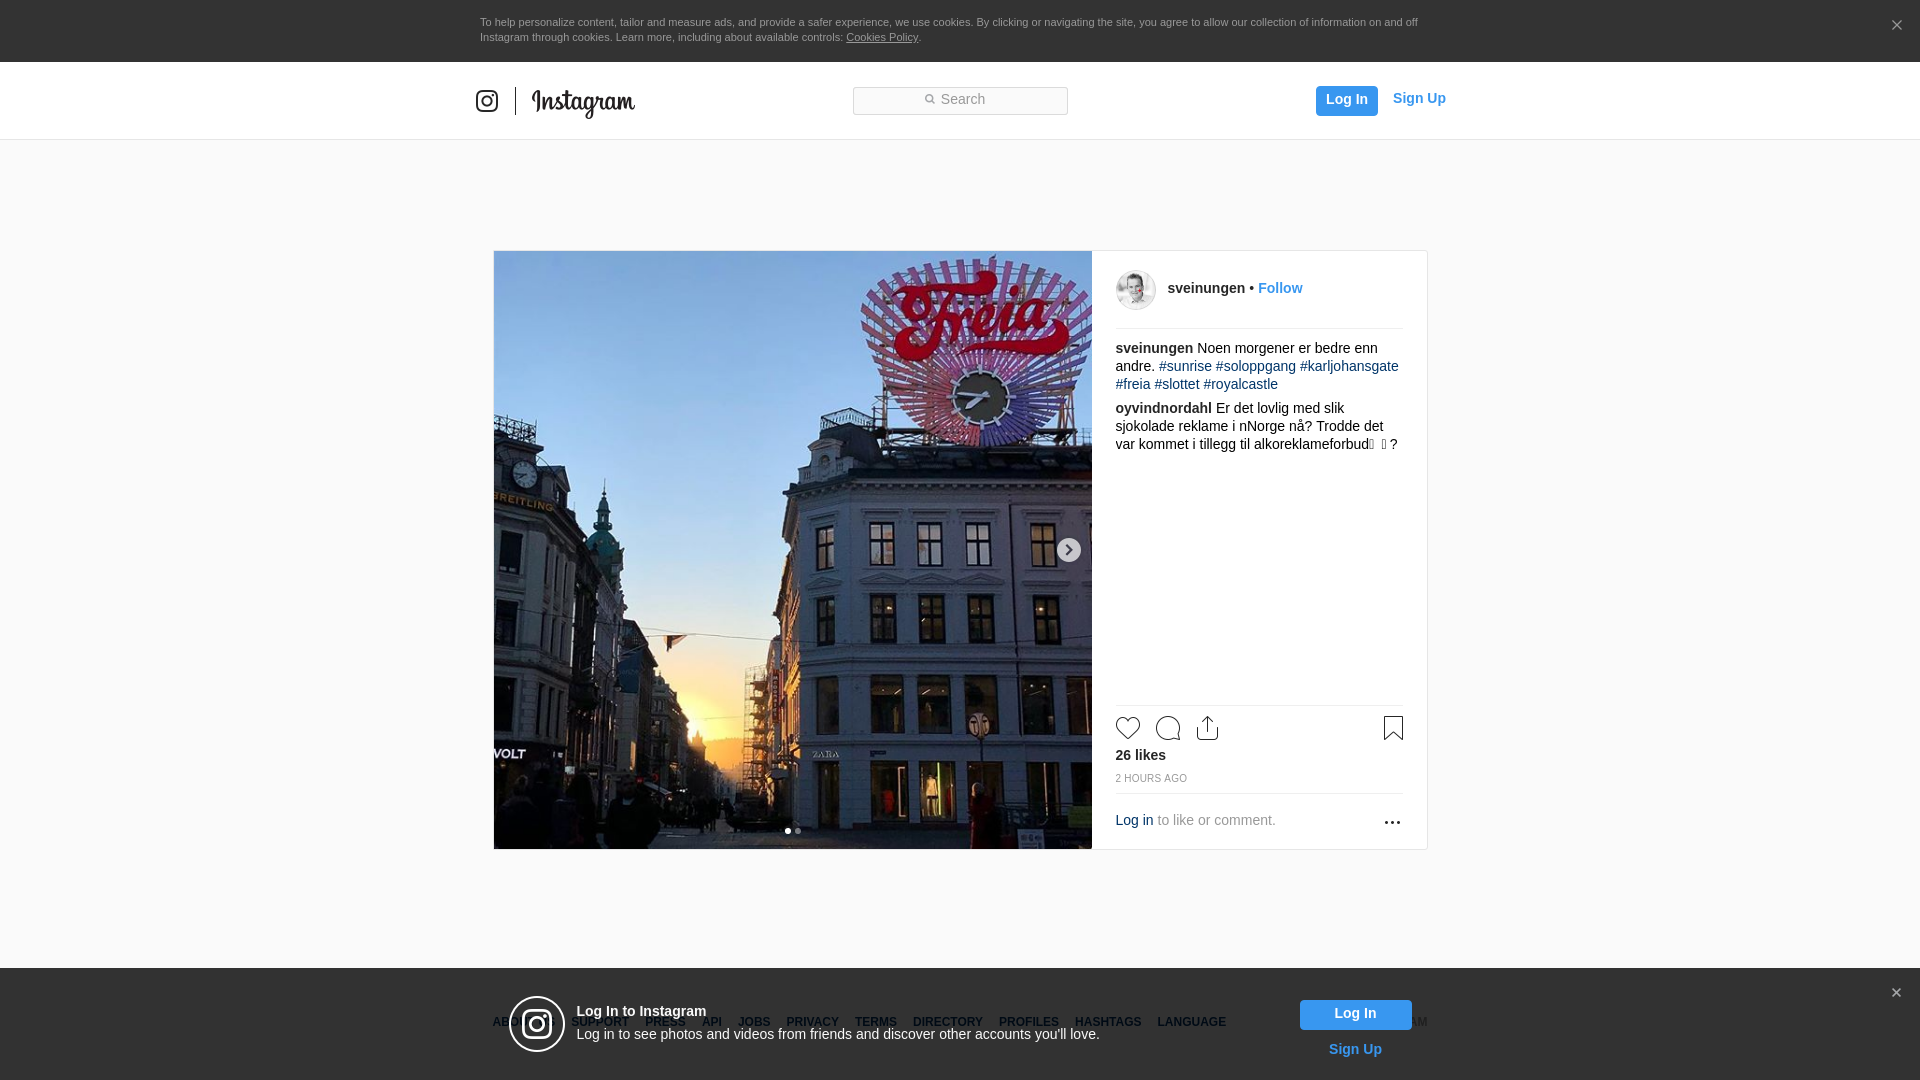Open the HASHTAGS footer item
Image resolution: width=1920 pixels, height=1080 pixels.
(1107, 1022)
